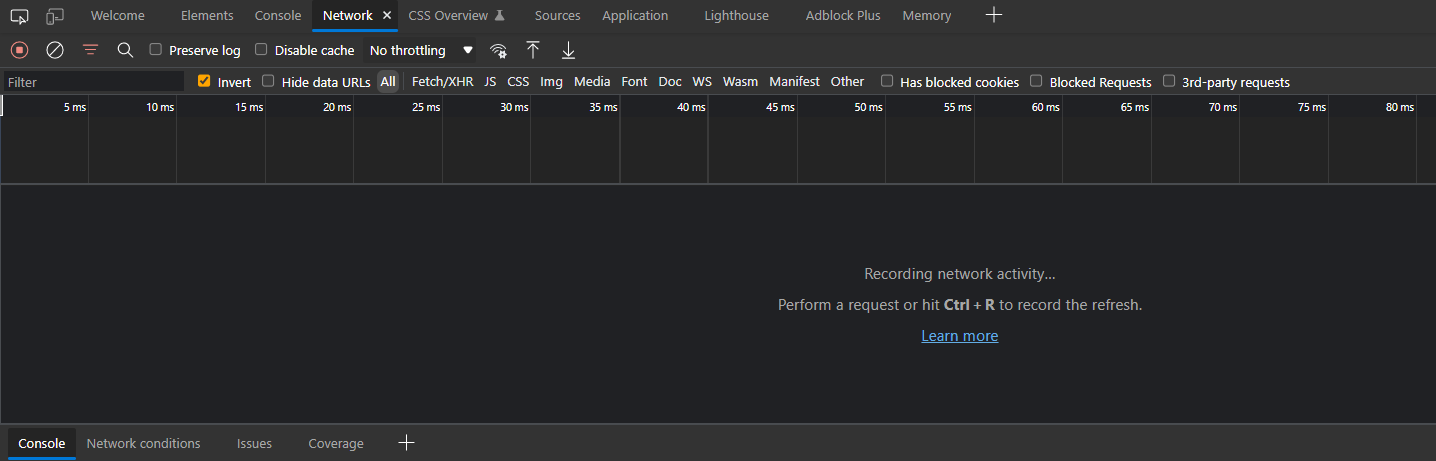
Task: Switch to the Elements tab
Action: [x=207, y=15]
